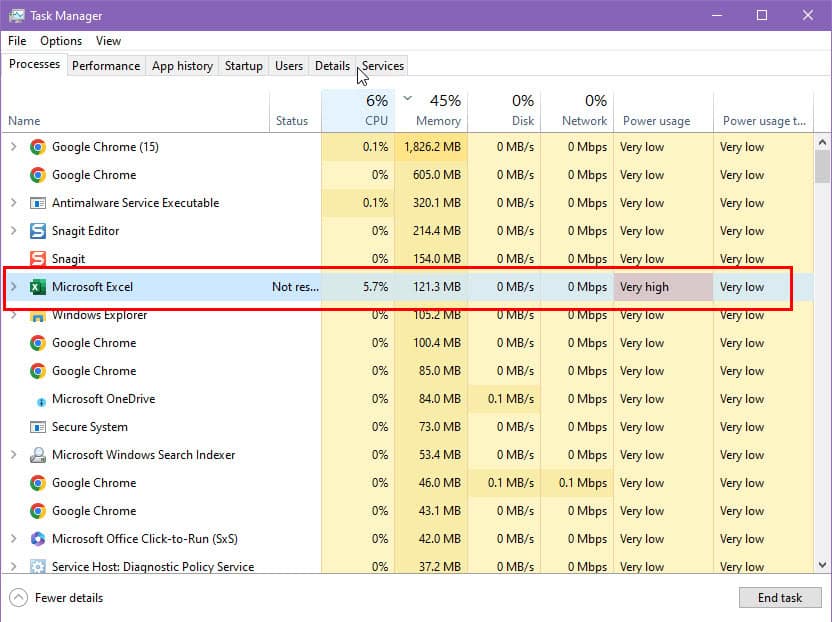Viewport: 832px width, 622px height.
Task: Click the Microsoft OneDrive cloud icon
Action: (41, 402)
